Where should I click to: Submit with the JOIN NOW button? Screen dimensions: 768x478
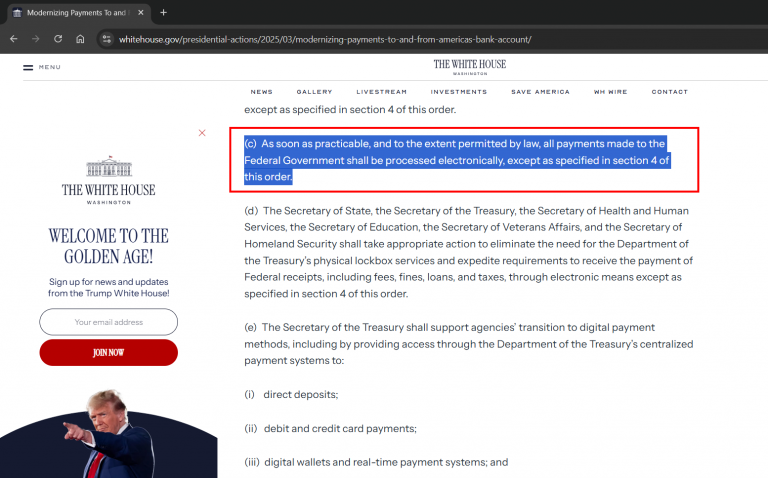(x=109, y=353)
